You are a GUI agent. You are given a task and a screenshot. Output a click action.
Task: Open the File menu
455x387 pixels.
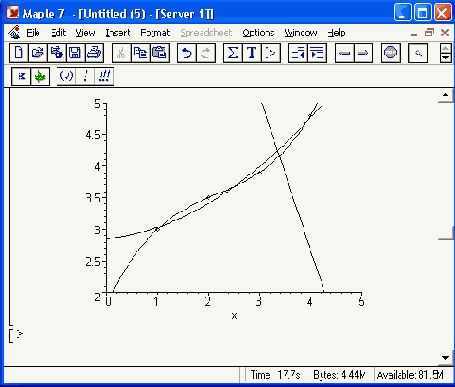click(x=33, y=33)
